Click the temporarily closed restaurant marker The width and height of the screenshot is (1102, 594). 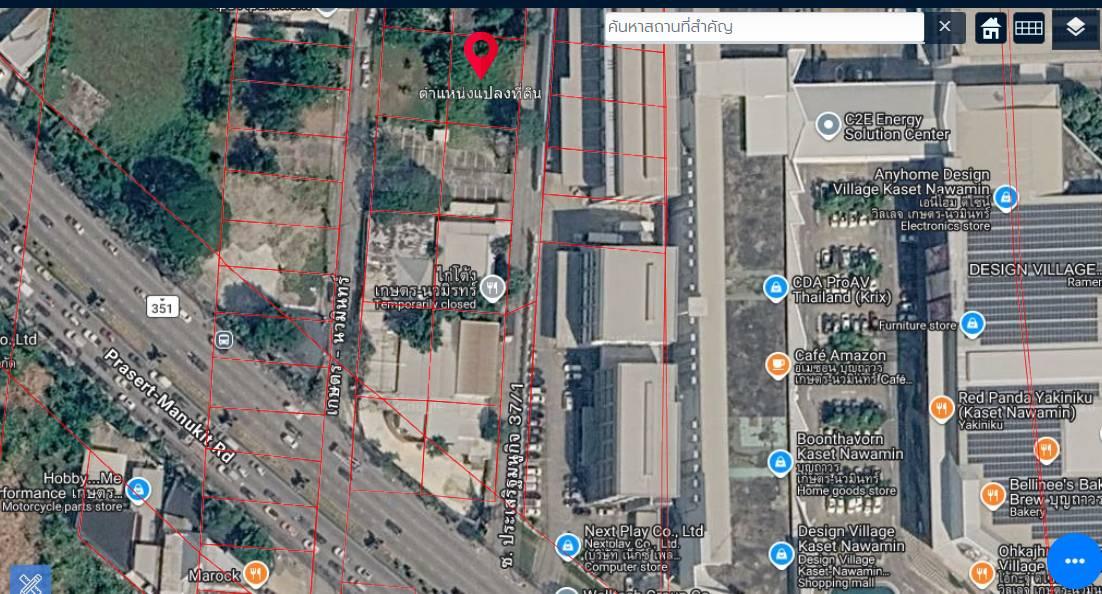pos(491,289)
